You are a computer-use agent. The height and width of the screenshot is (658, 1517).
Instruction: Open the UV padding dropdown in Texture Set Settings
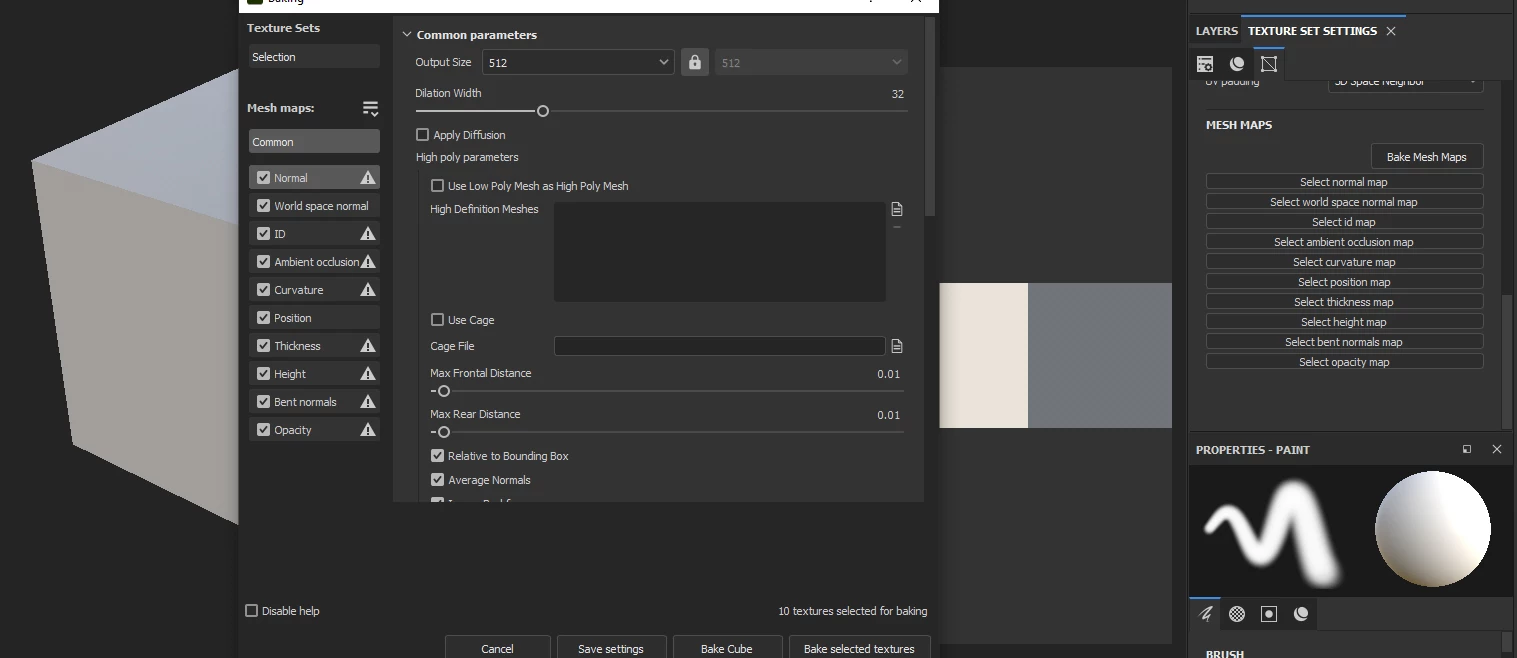[x=1405, y=82]
